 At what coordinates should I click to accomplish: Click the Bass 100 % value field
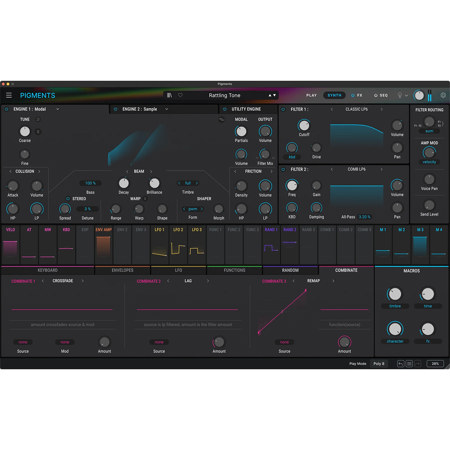coord(90,183)
